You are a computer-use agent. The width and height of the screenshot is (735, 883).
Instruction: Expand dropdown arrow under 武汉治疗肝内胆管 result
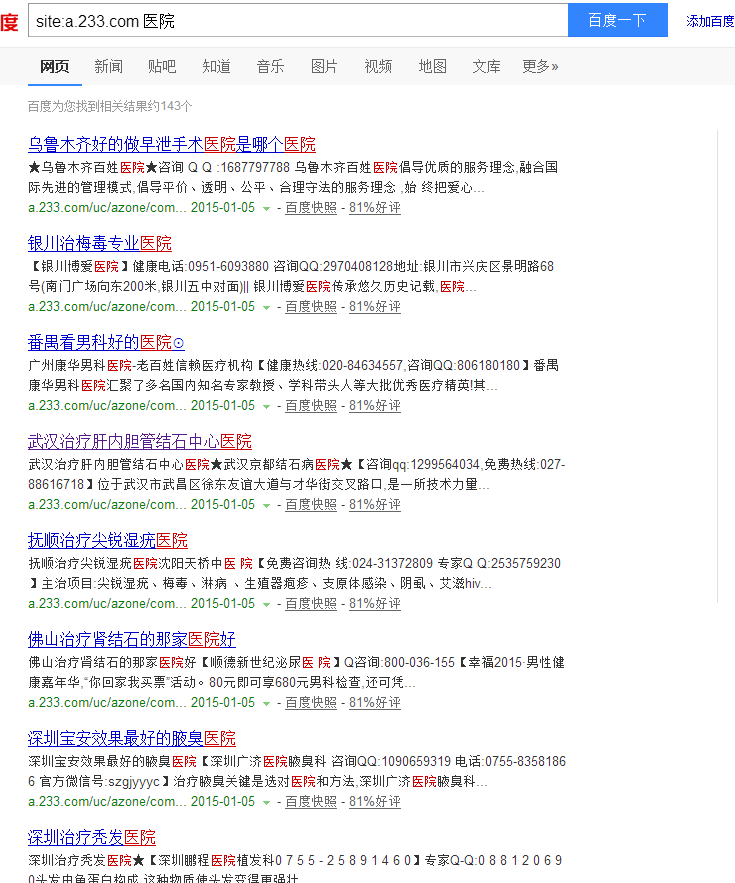266,506
